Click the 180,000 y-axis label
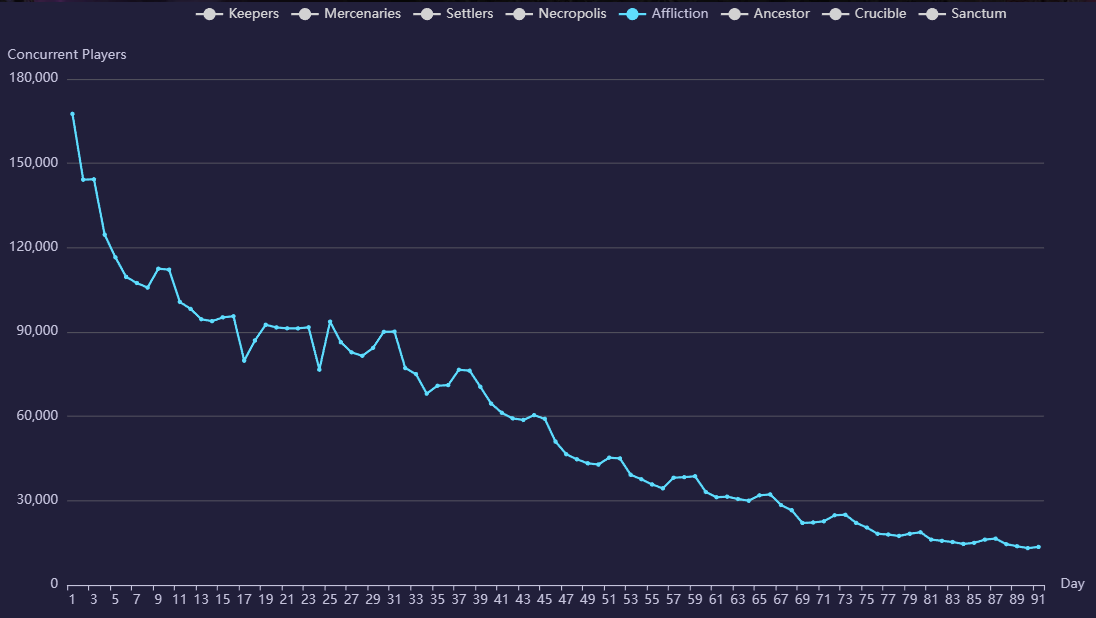Viewport: 1096px width, 618px height. [x=34, y=78]
